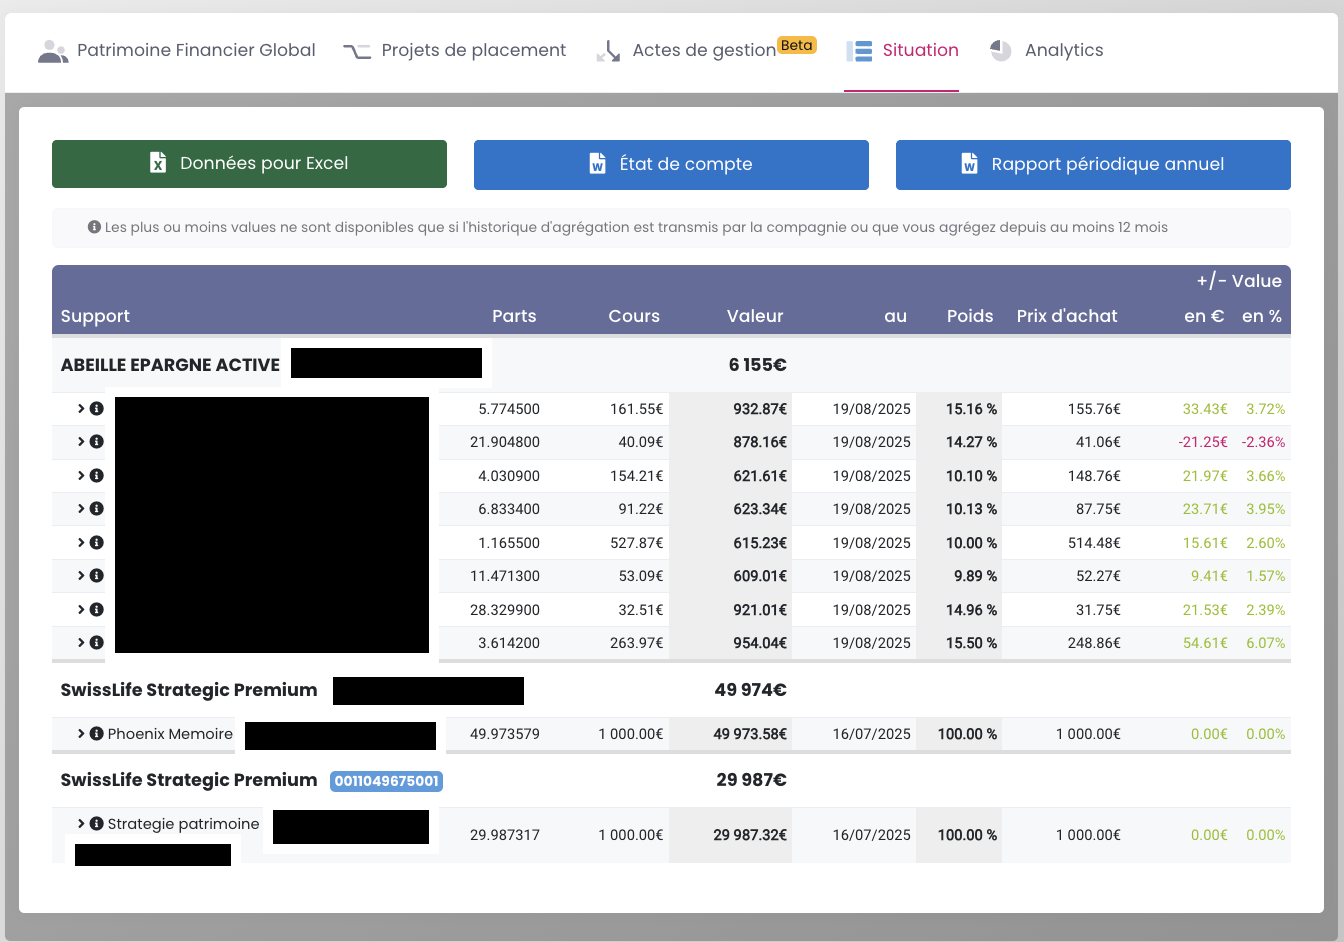Expand the Strategie patrimoine row

coord(81,824)
